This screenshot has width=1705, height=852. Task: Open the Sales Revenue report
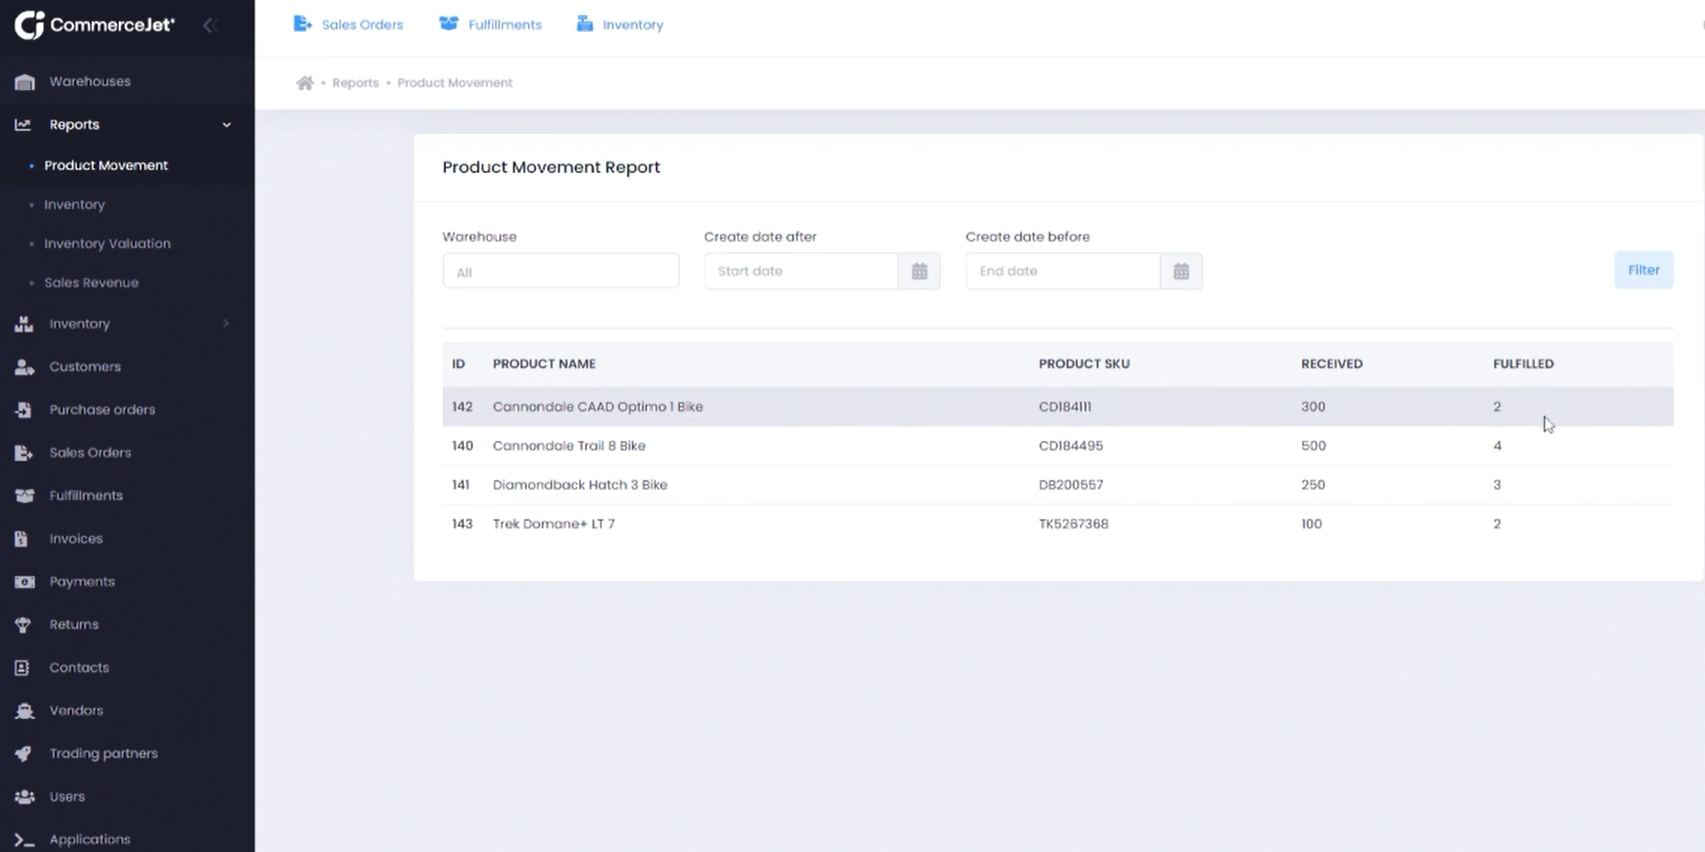coord(91,283)
